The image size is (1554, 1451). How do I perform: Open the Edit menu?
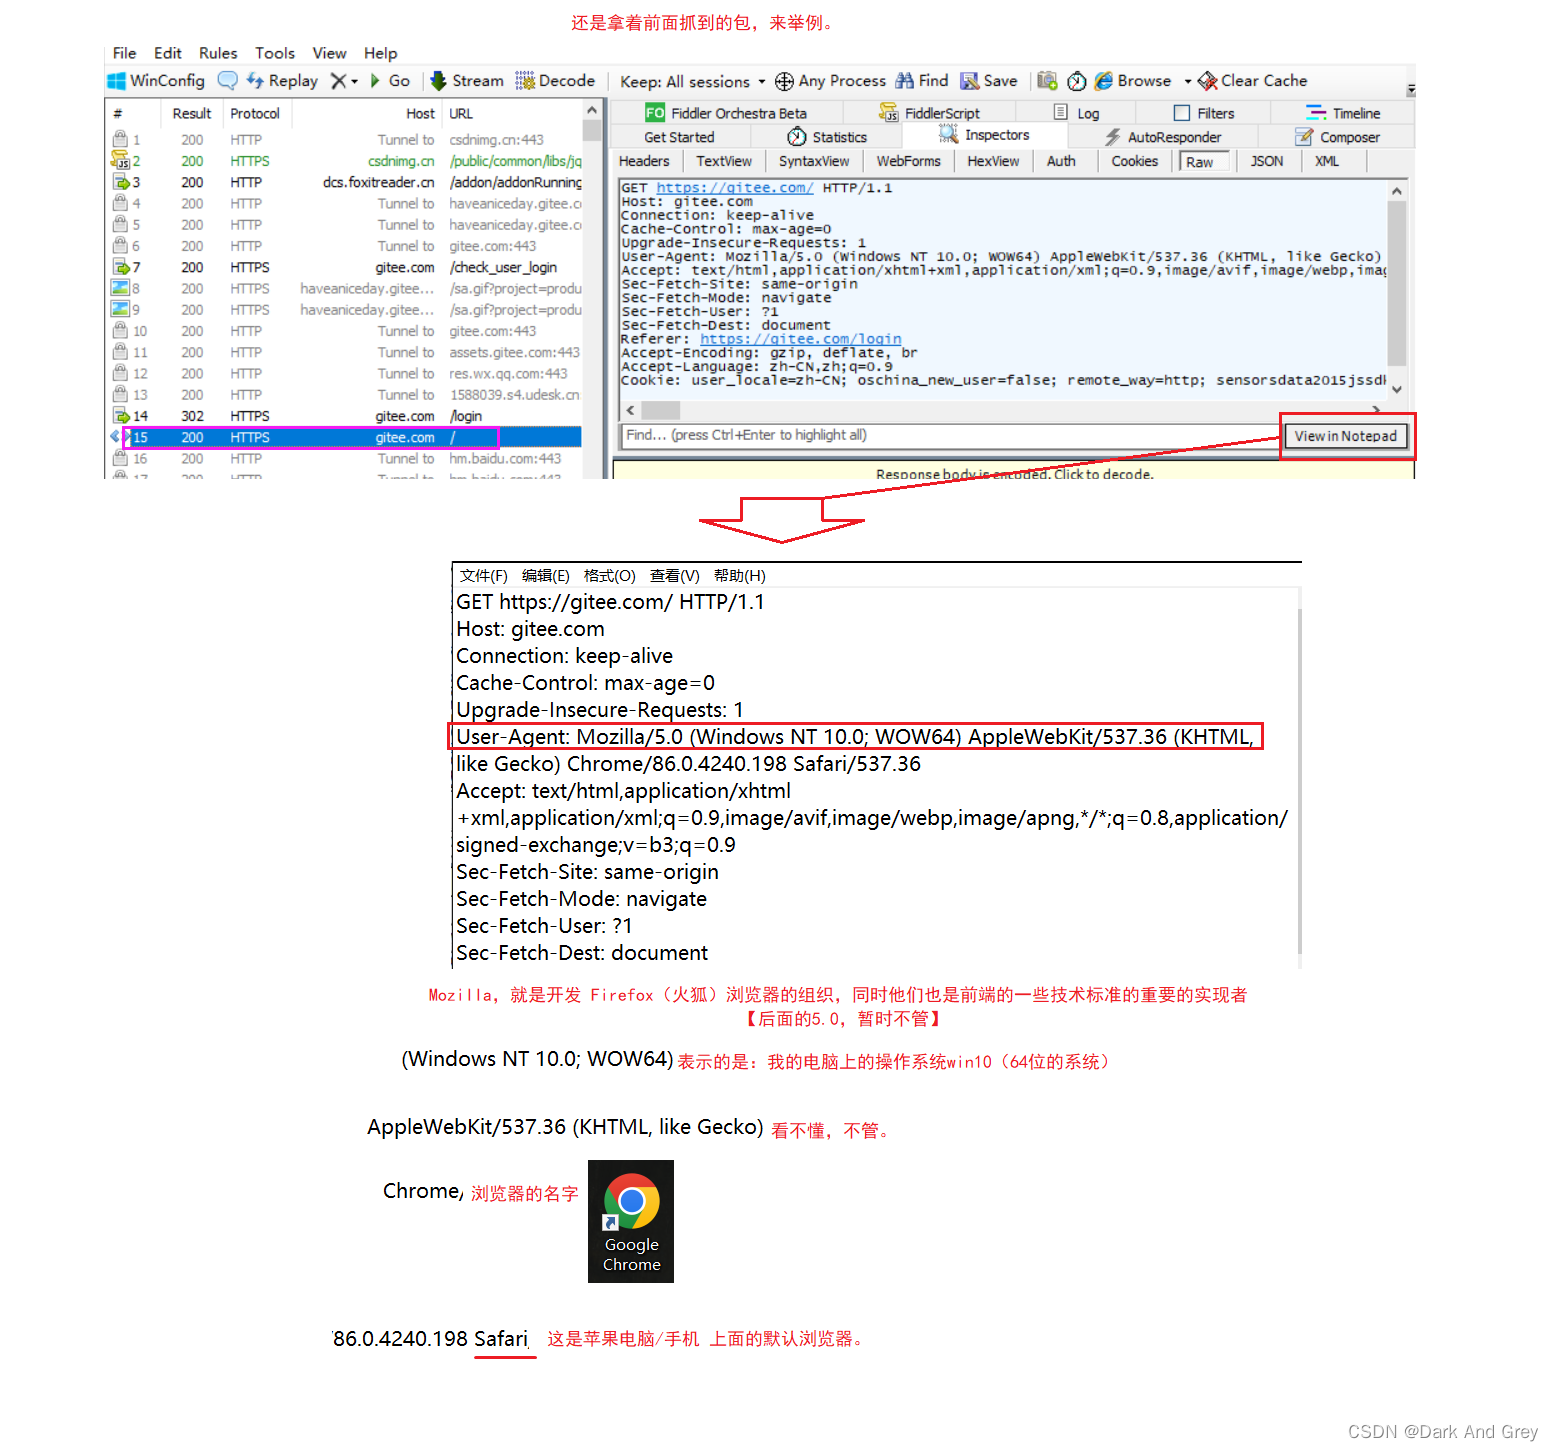[167, 53]
